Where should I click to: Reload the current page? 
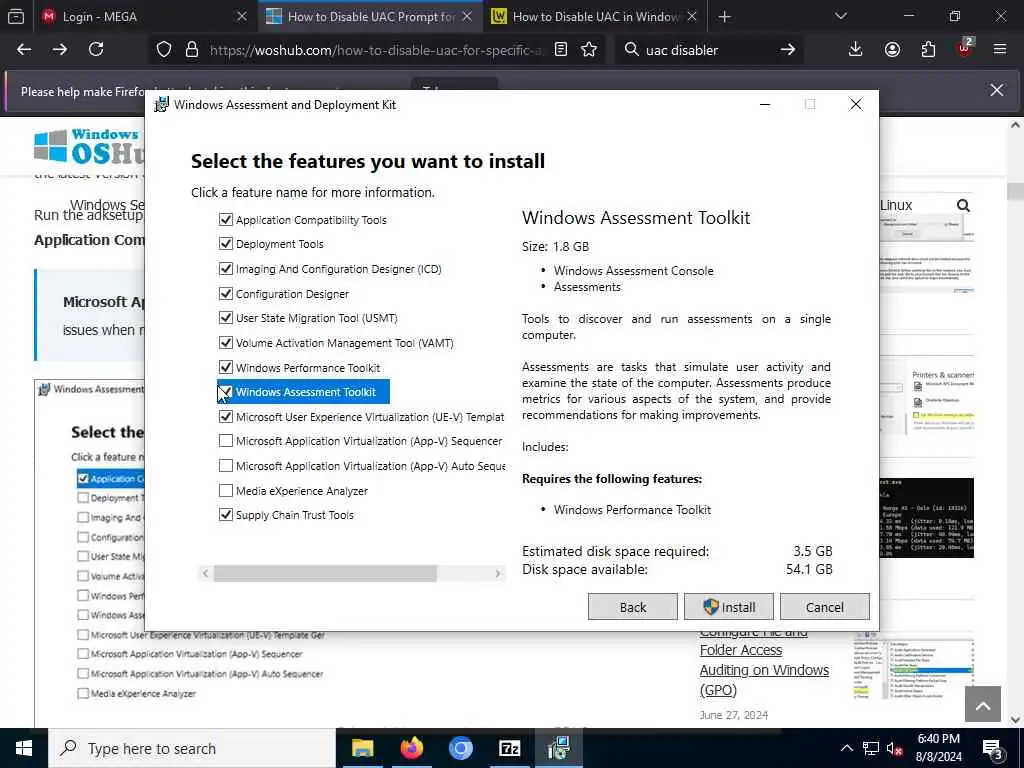point(96,50)
